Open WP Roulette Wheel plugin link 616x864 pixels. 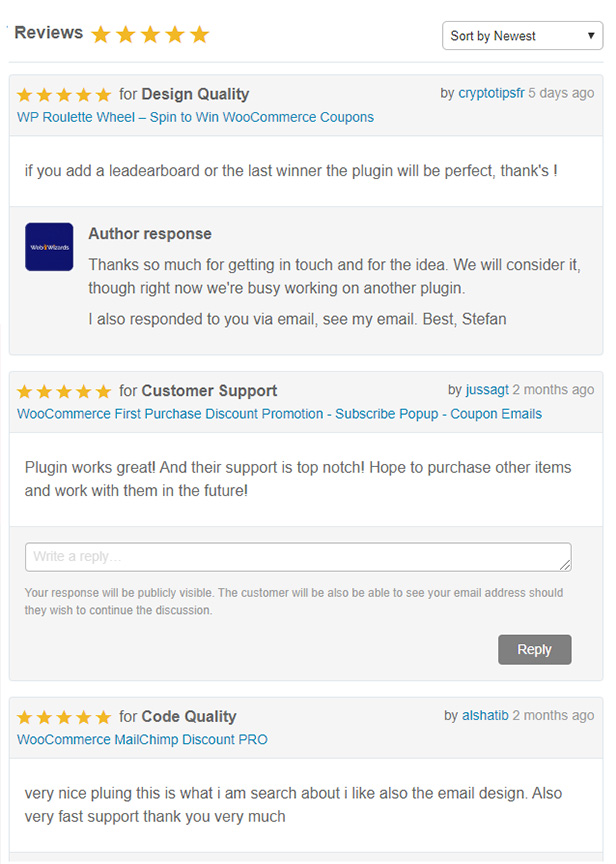click(x=195, y=117)
